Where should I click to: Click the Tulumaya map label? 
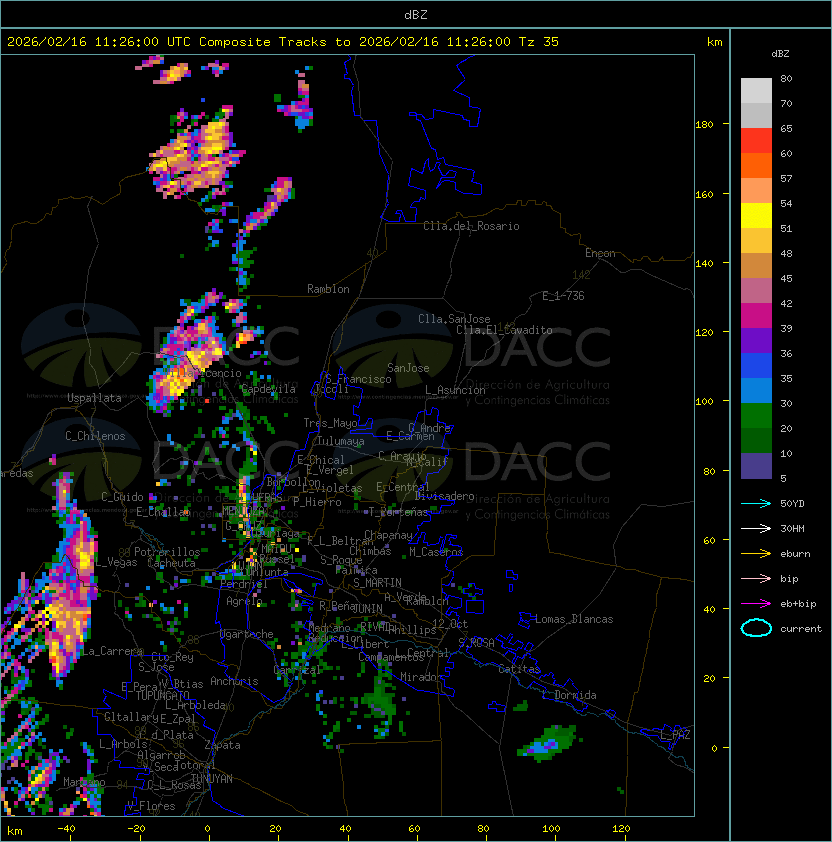tap(341, 441)
